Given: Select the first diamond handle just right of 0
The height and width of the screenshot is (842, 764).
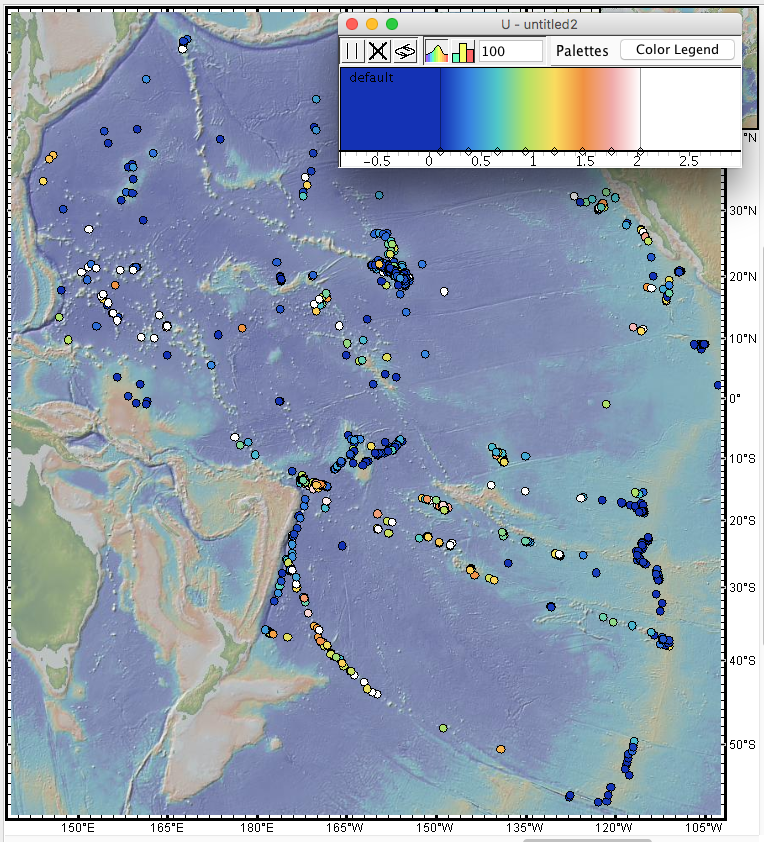Looking at the screenshot, I should 440,152.
